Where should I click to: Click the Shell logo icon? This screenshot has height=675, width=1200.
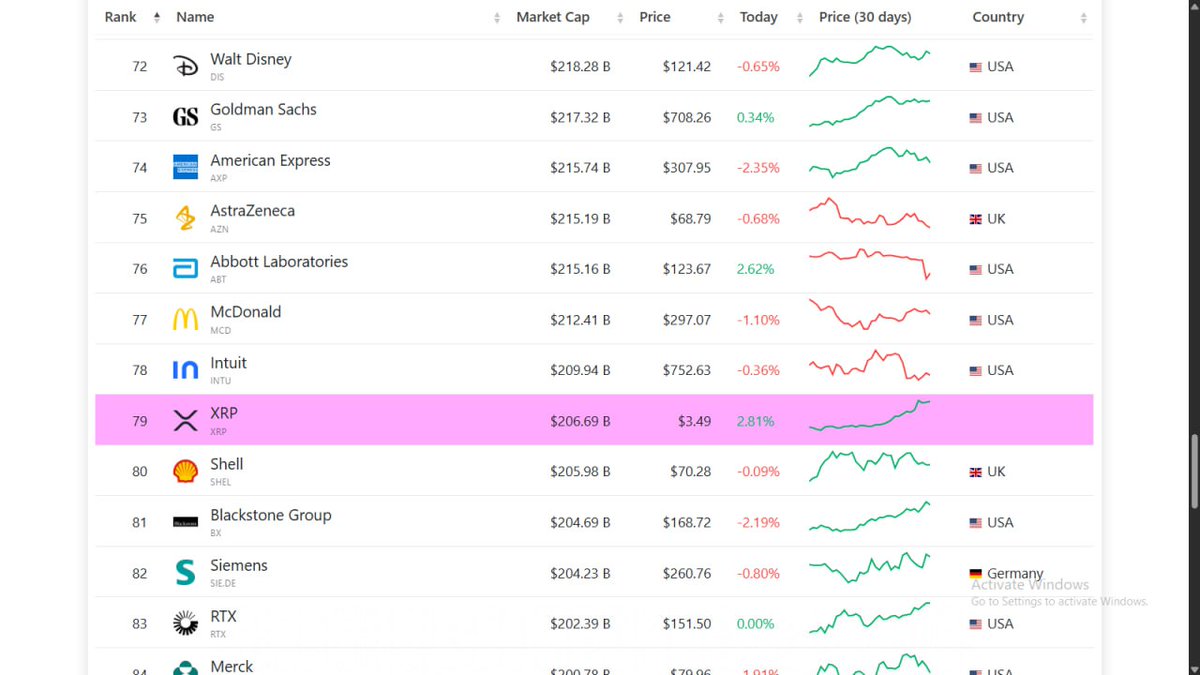186,471
